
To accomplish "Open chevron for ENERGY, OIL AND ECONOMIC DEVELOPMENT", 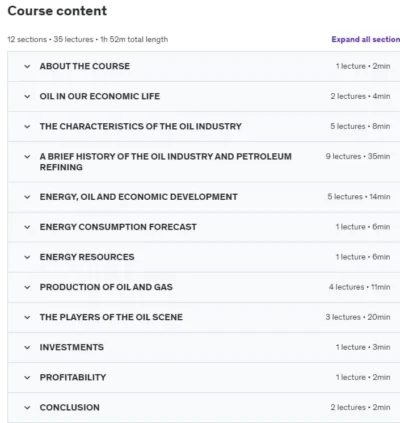I will [x=27, y=197].
